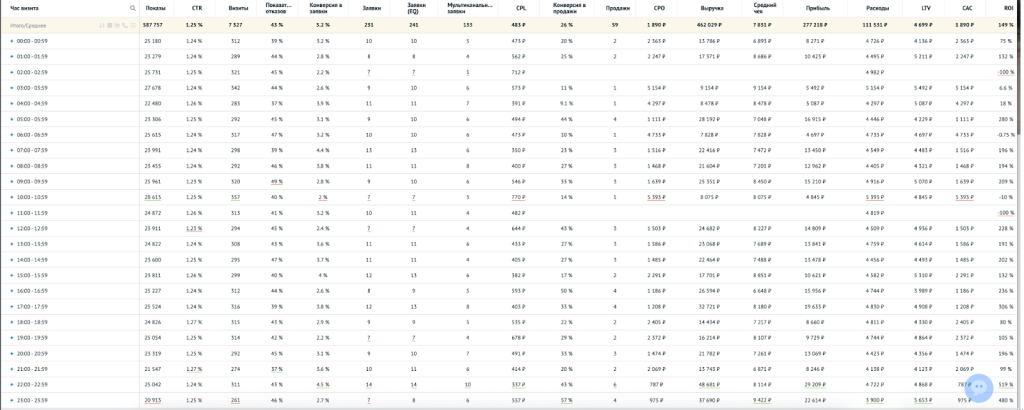Click the underlined 48 681 ₽ revenue value
Viewport: 1024px width, 410px height.
click(710, 385)
